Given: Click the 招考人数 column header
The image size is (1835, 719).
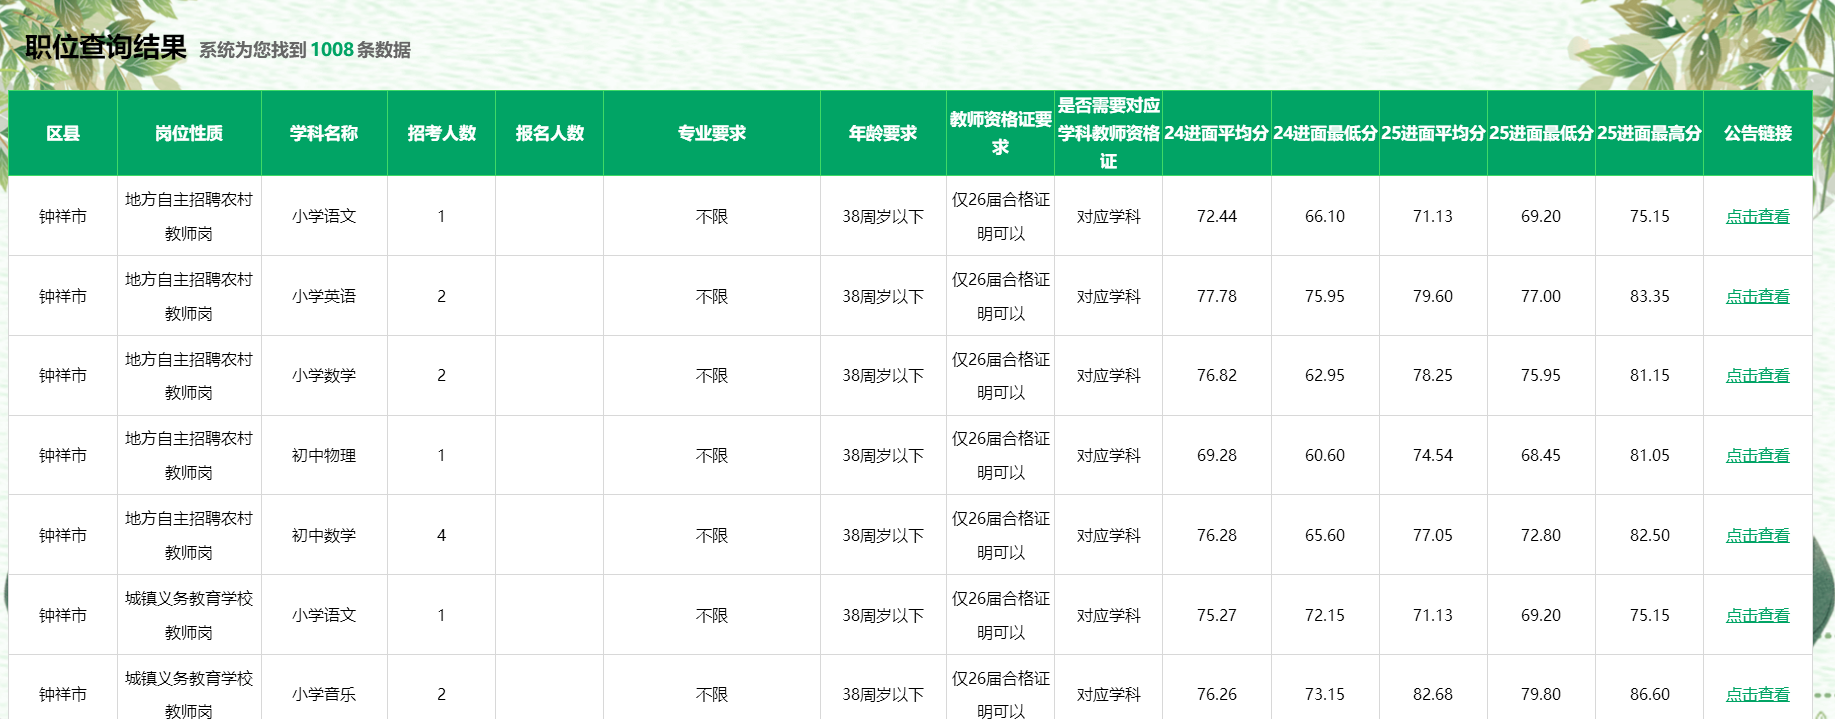Looking at the screenshot, I should pyautogui.click(x=441, y=133).
